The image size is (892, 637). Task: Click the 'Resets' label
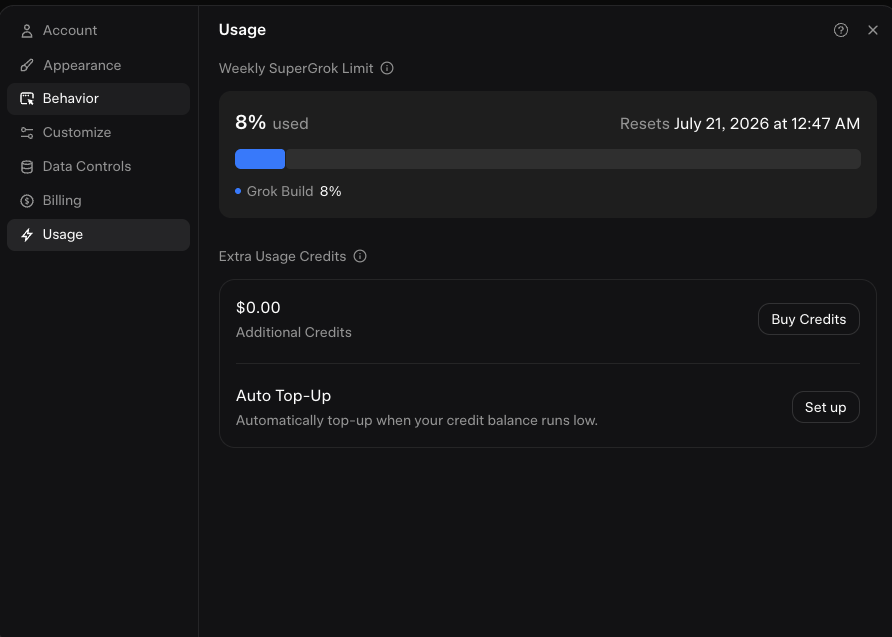coord(645,123)
